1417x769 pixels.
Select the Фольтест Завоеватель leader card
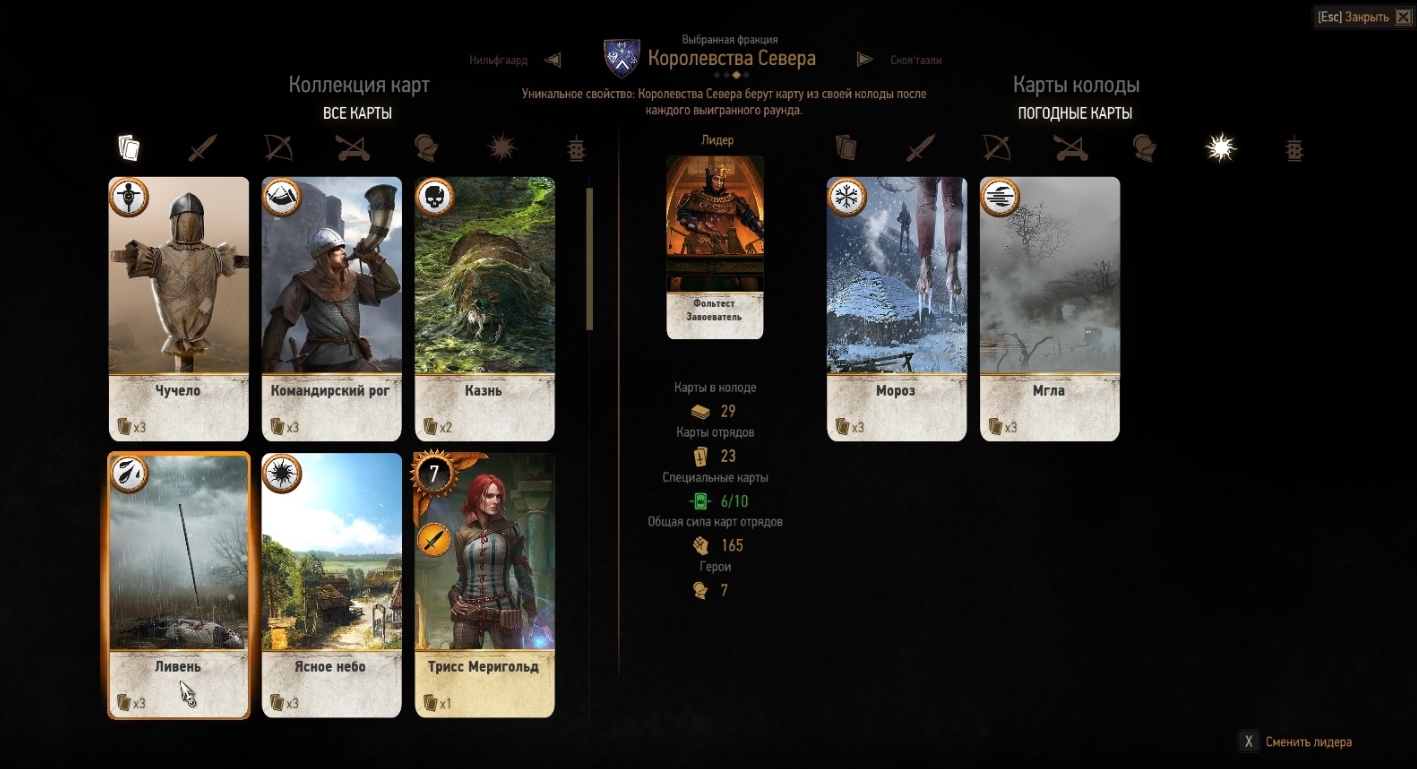[715, 247]
